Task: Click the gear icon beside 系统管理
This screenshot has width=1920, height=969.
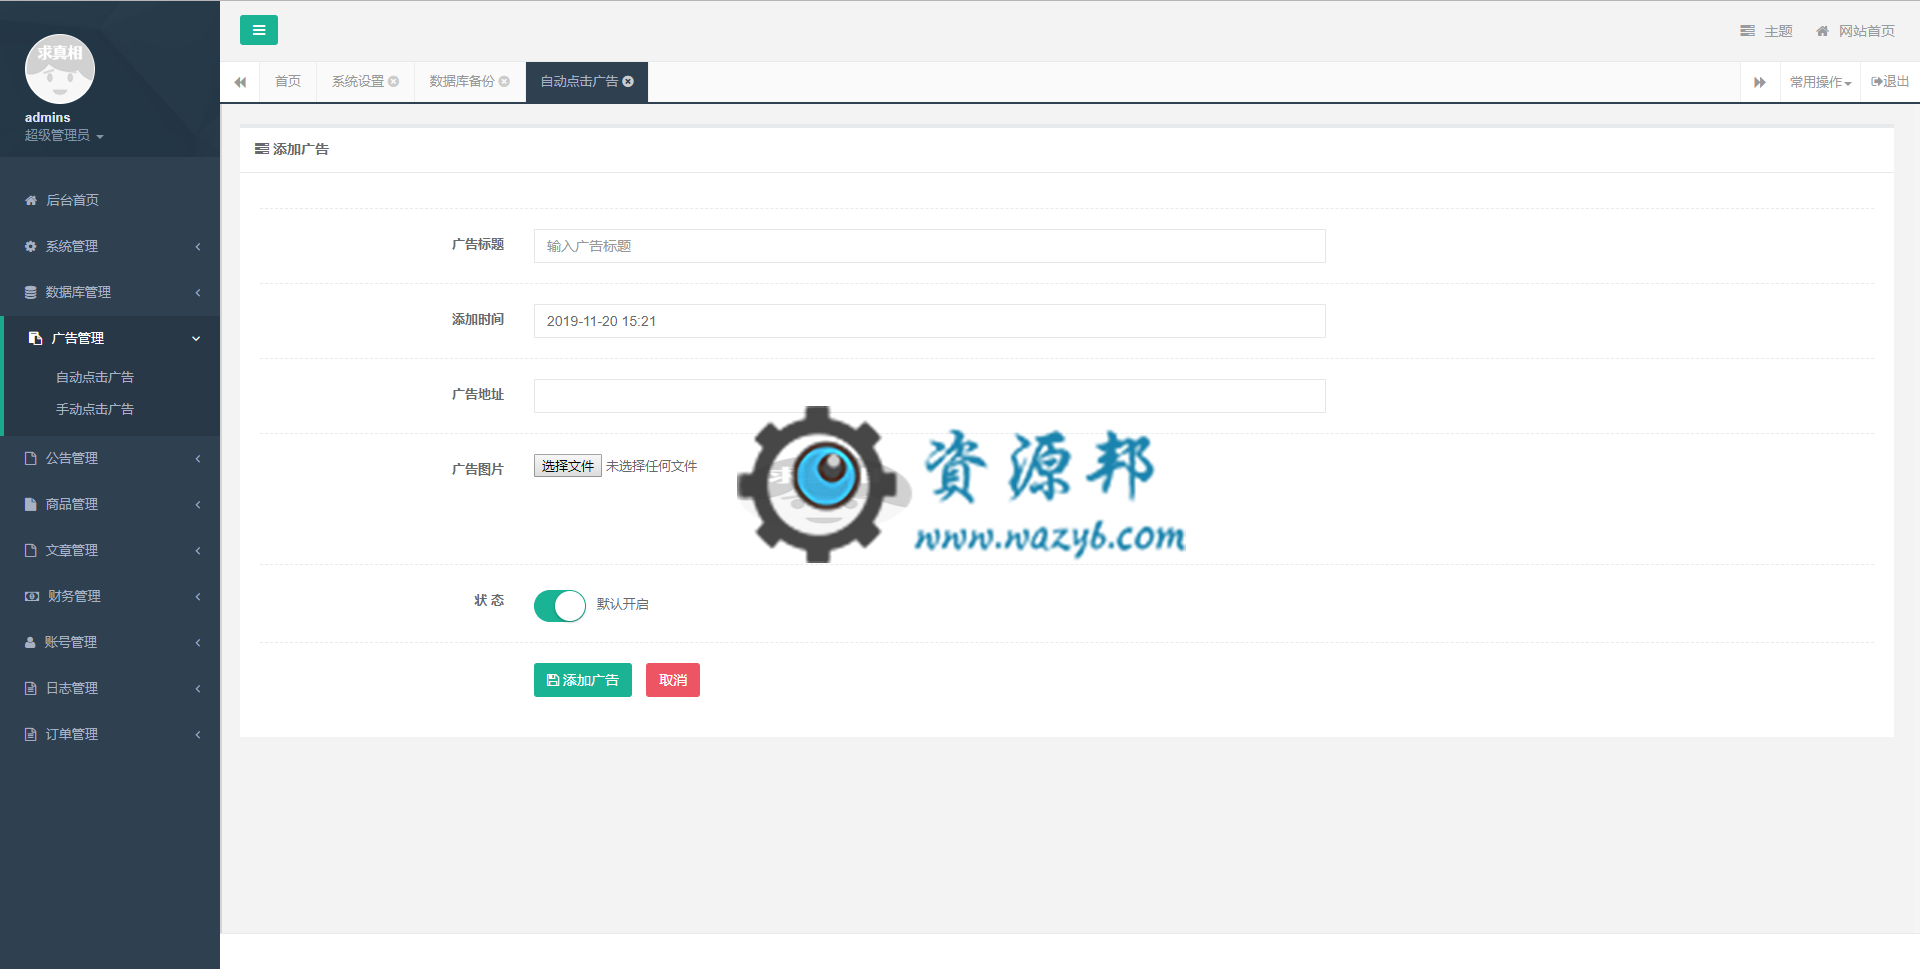Action: (x=31, y=246)
